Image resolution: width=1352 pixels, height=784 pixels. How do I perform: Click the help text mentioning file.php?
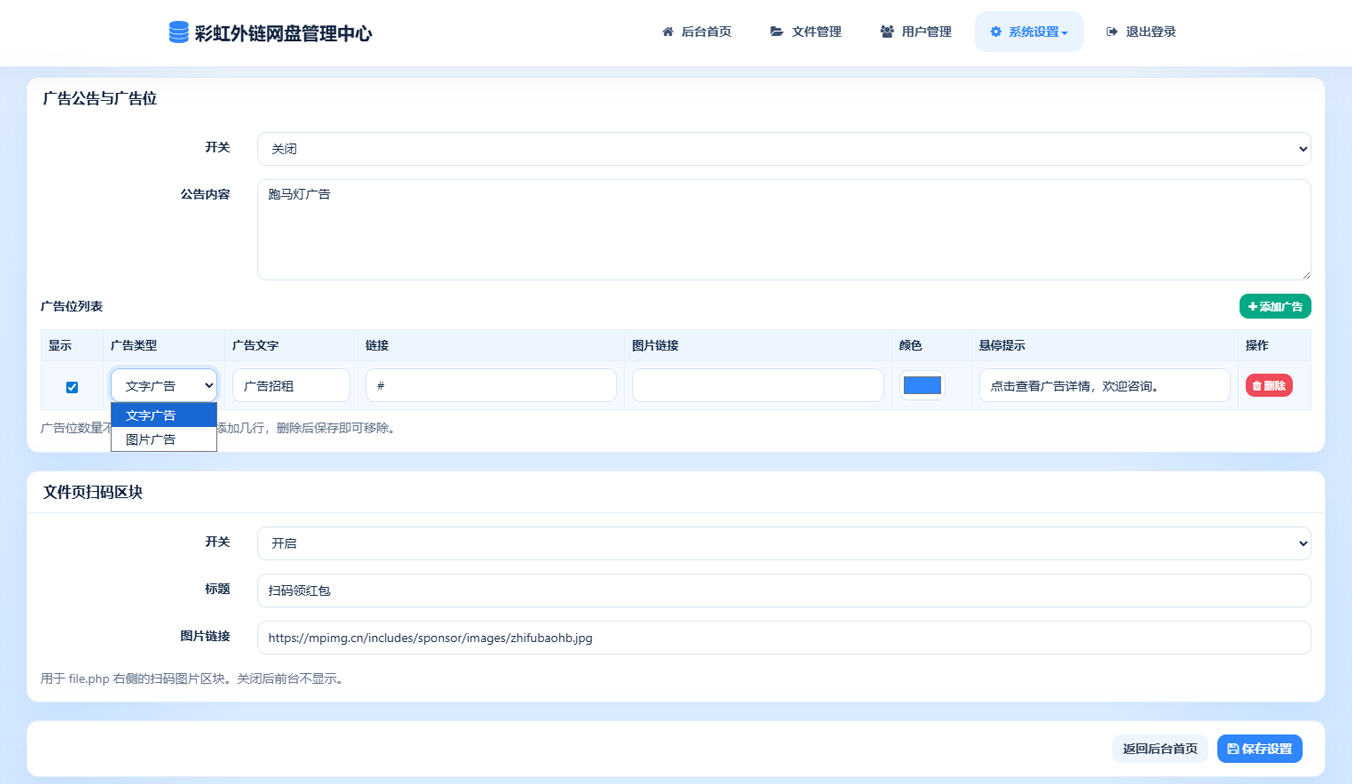[194, 679]
